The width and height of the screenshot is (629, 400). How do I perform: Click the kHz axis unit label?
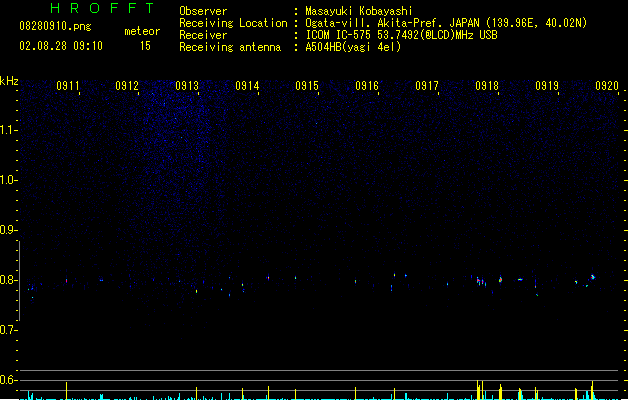(9, 81)
